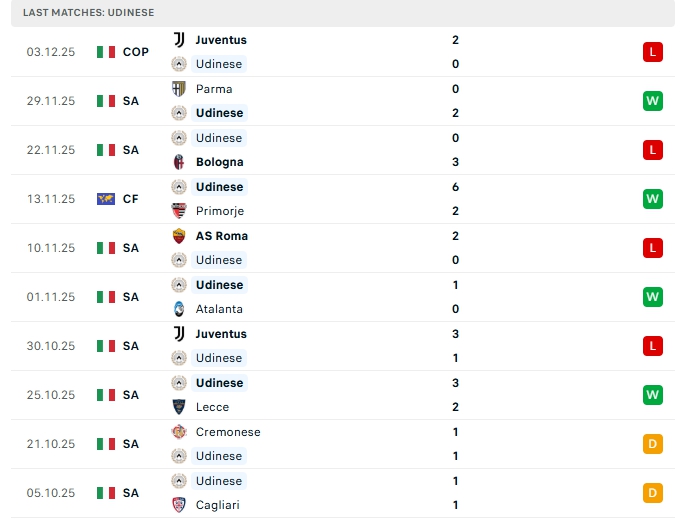Open the Bologna team link
685x519 pixels.
pos(220,162)
